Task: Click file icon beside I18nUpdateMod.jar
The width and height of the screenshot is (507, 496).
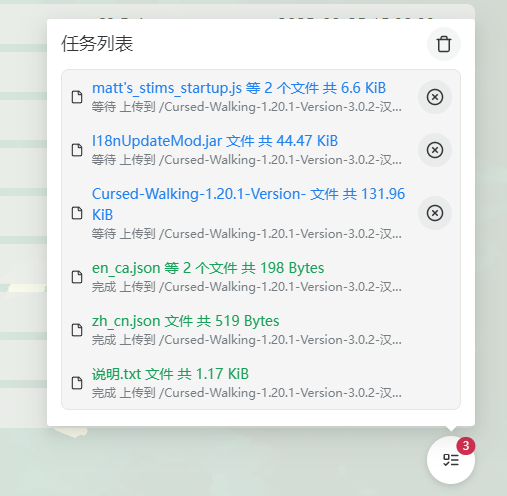Action: [77, 150]
